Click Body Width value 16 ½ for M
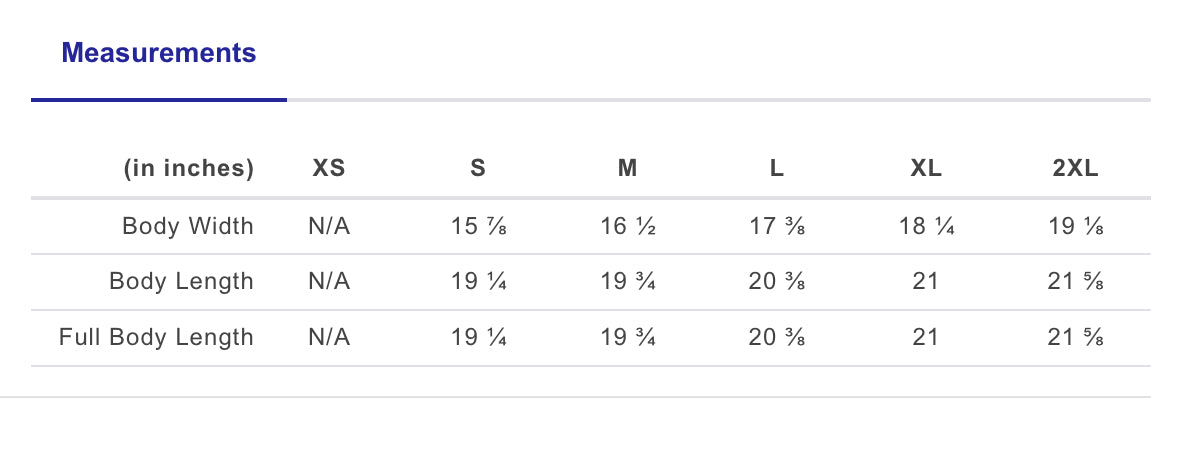This screenshot has height=449, width=1198. [627, 226]
